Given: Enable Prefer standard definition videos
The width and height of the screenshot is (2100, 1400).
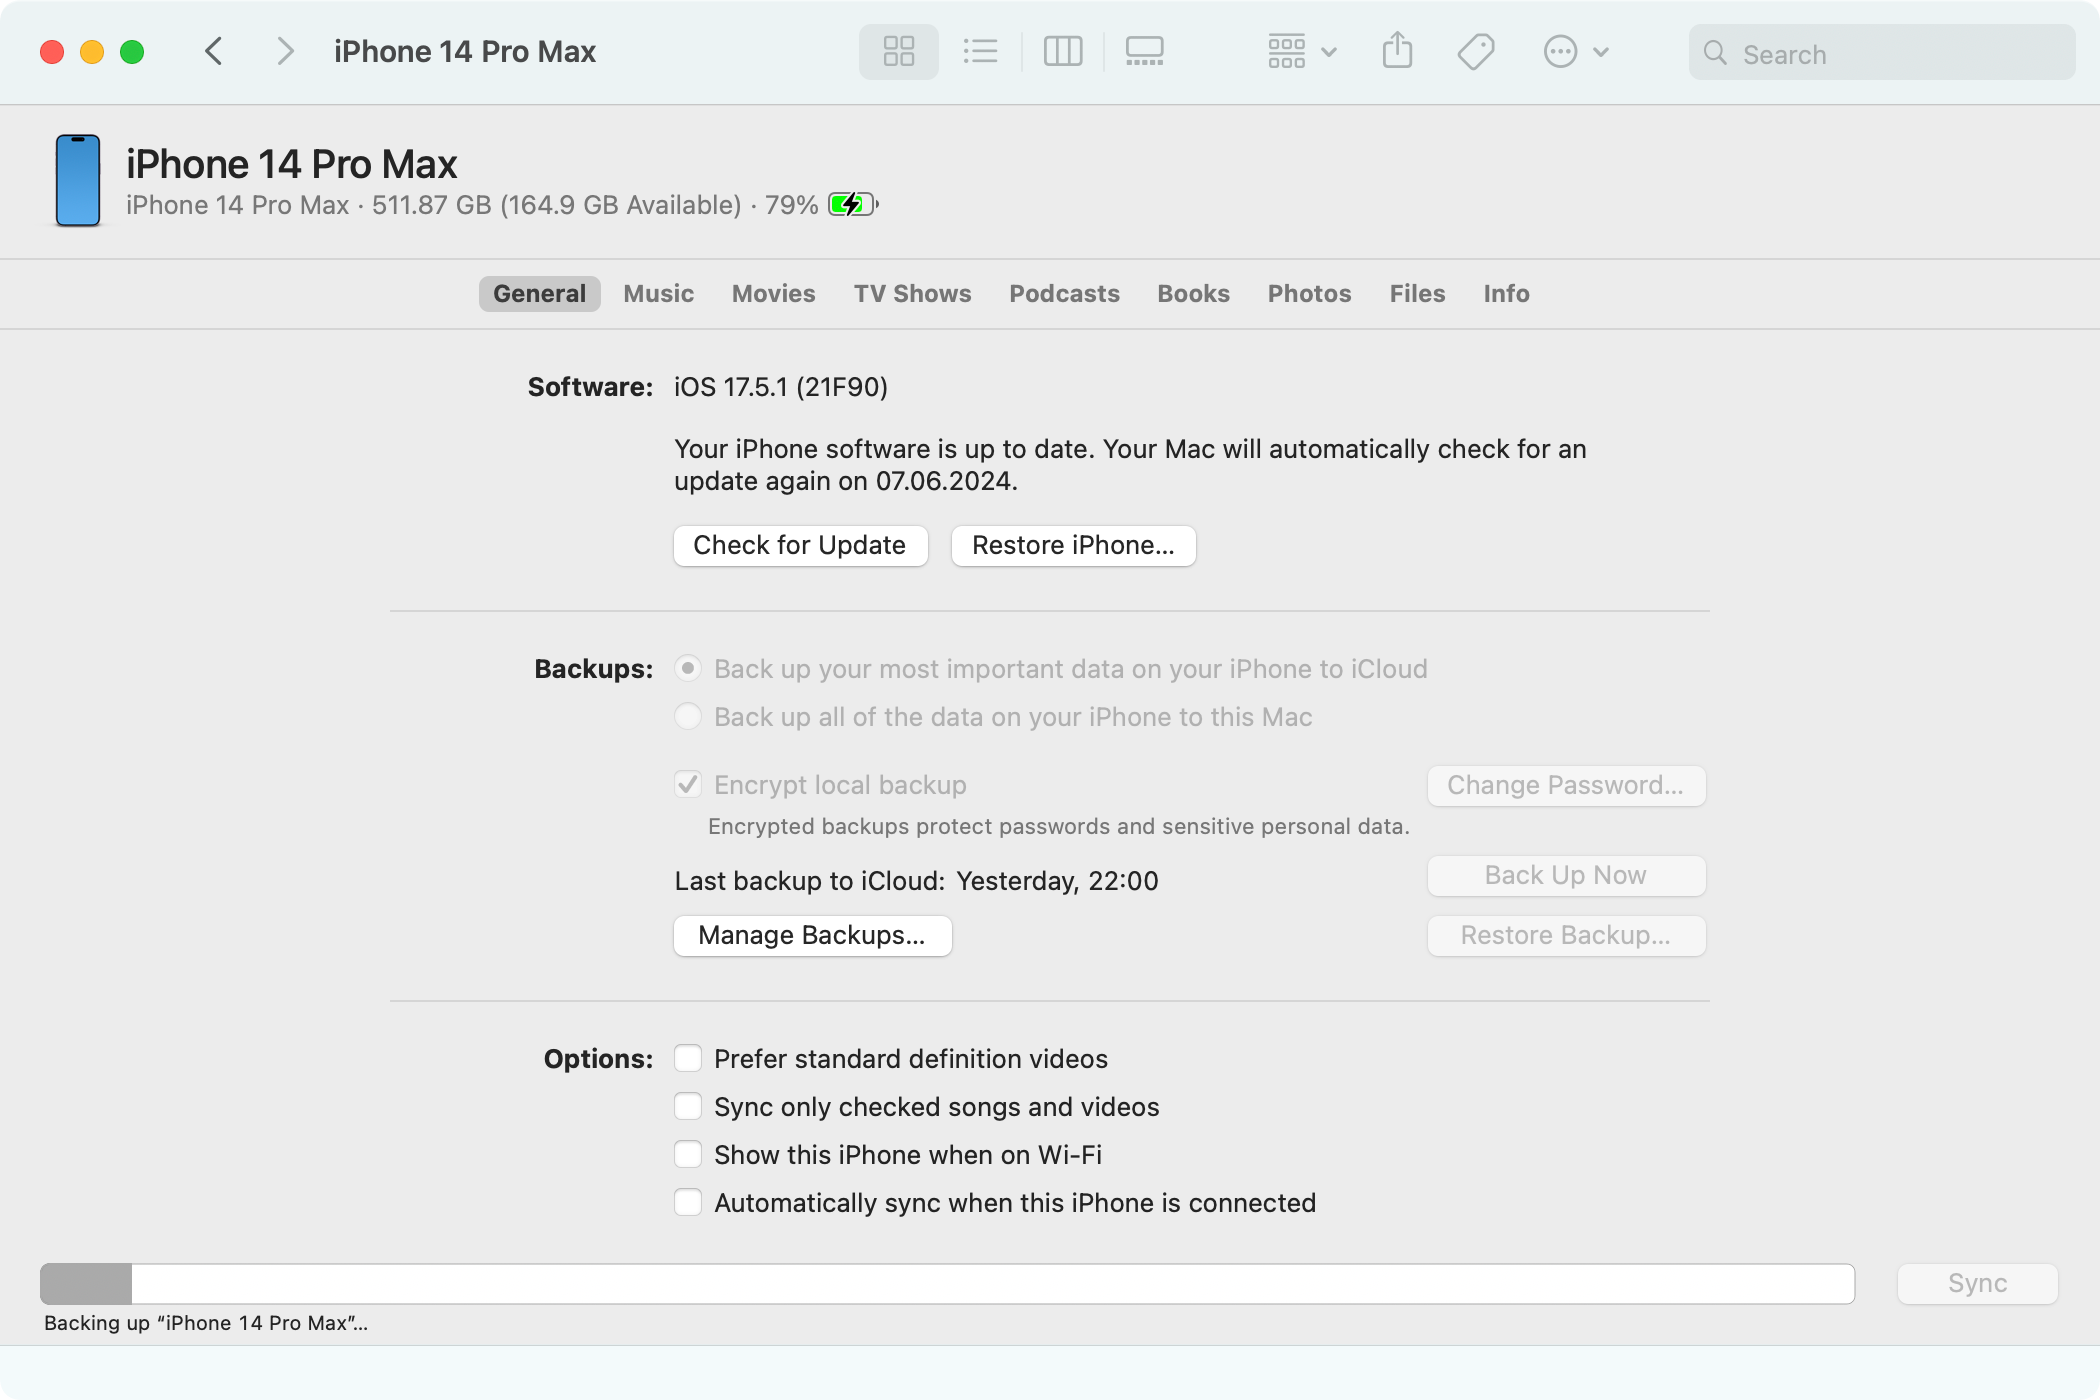Looking at the screenshot, I should click(x=688, y=1058).
